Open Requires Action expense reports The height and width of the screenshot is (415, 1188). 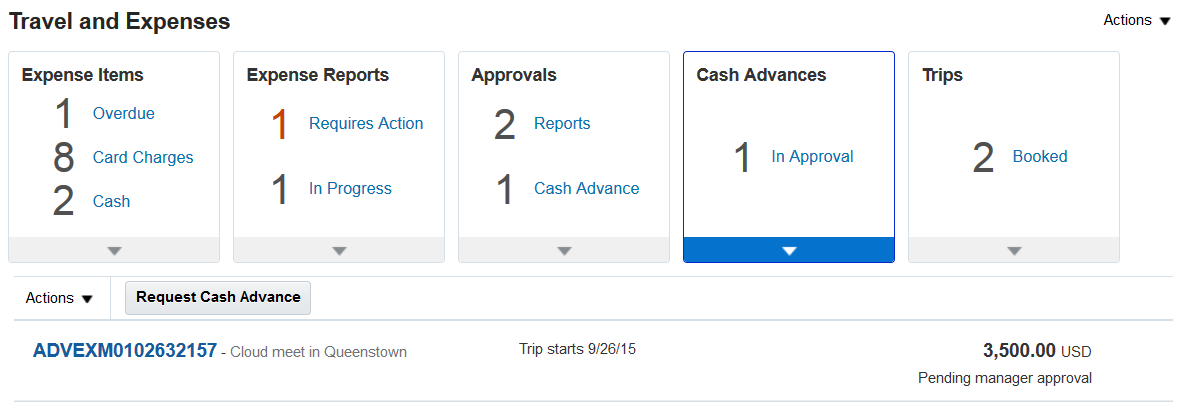(366, 123)
